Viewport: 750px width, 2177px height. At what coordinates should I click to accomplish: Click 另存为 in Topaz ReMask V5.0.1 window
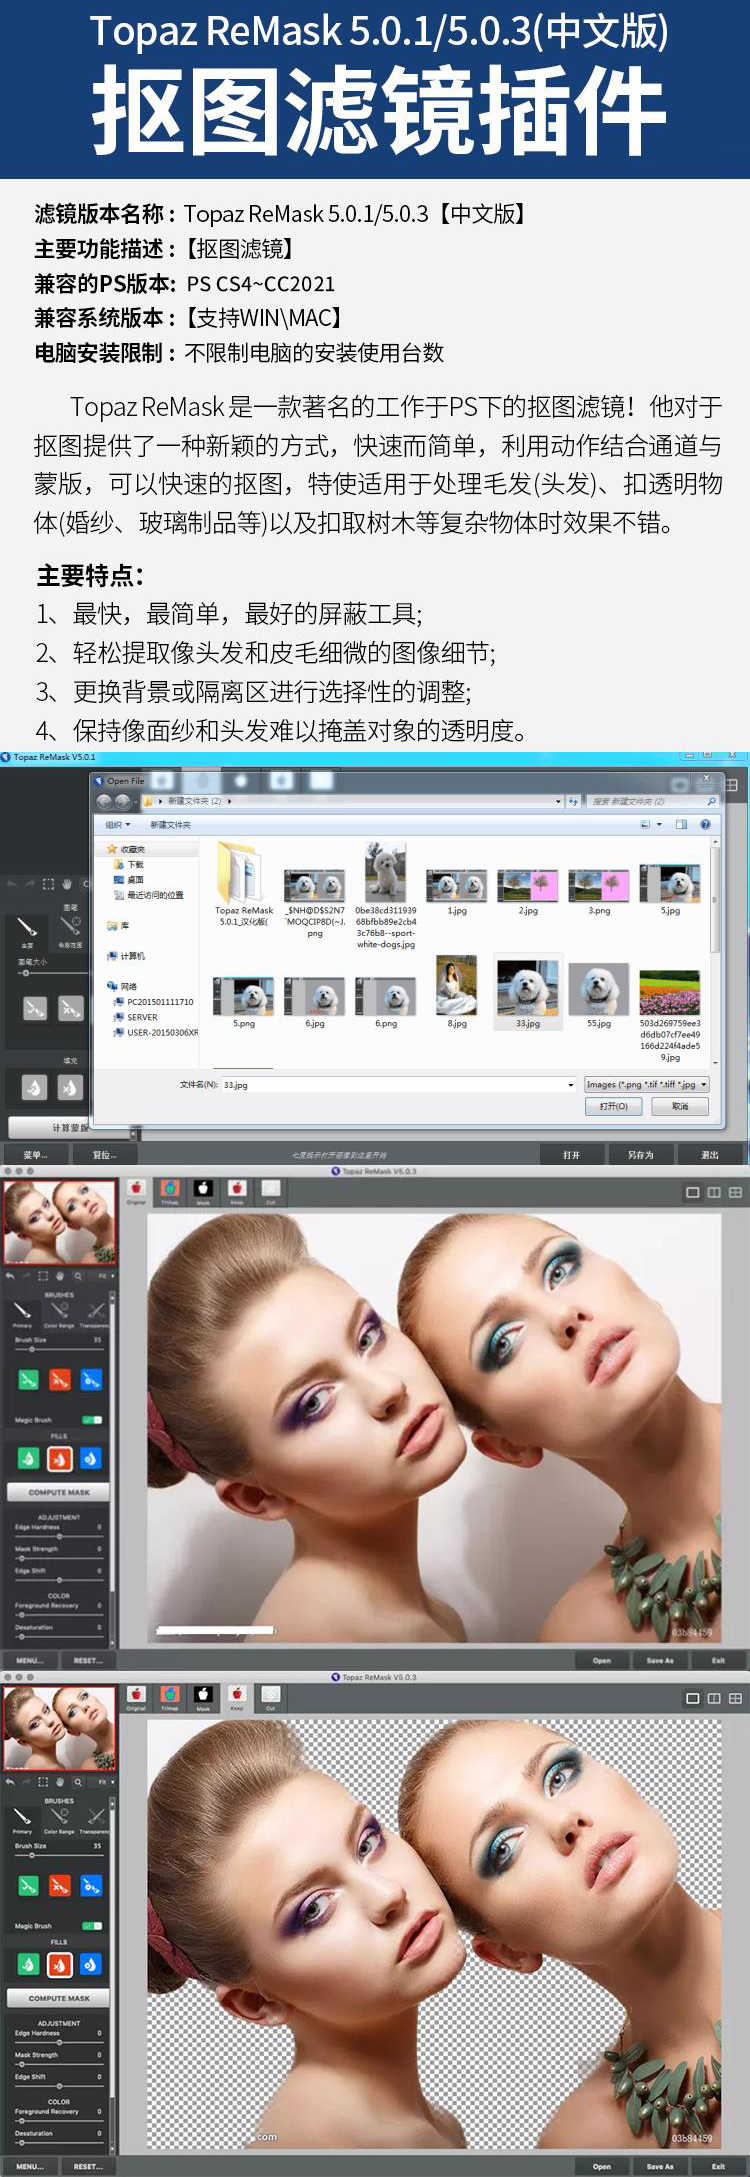pos(641,1155)
